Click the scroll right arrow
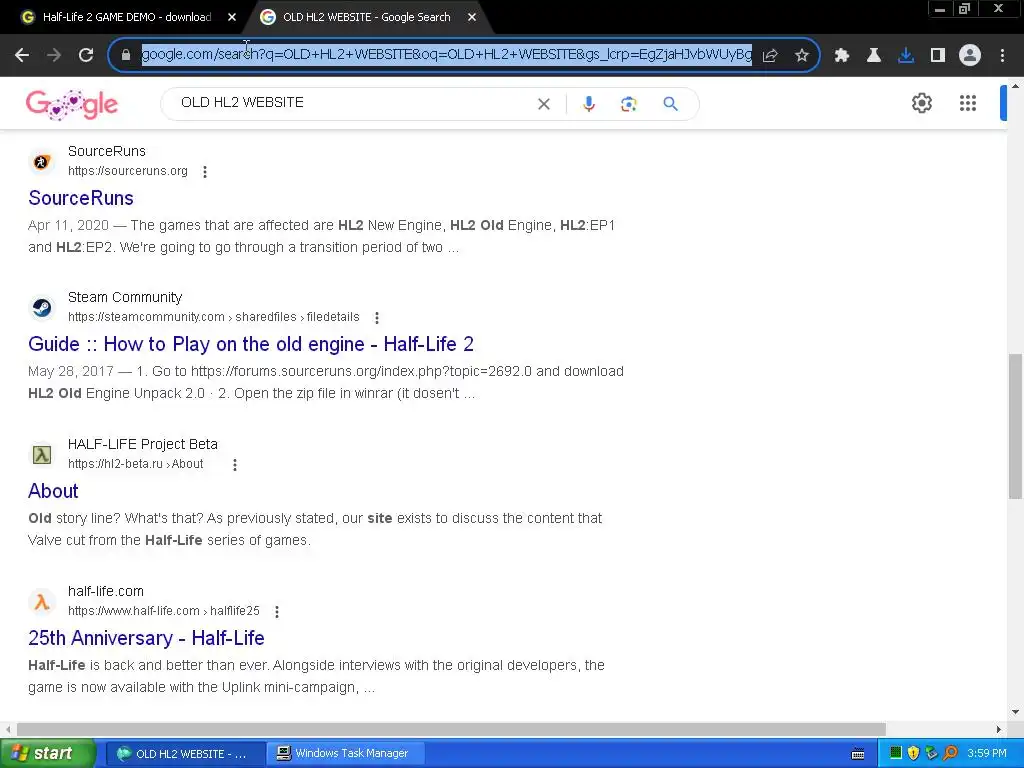The image size is (1024, 768). 999,729
